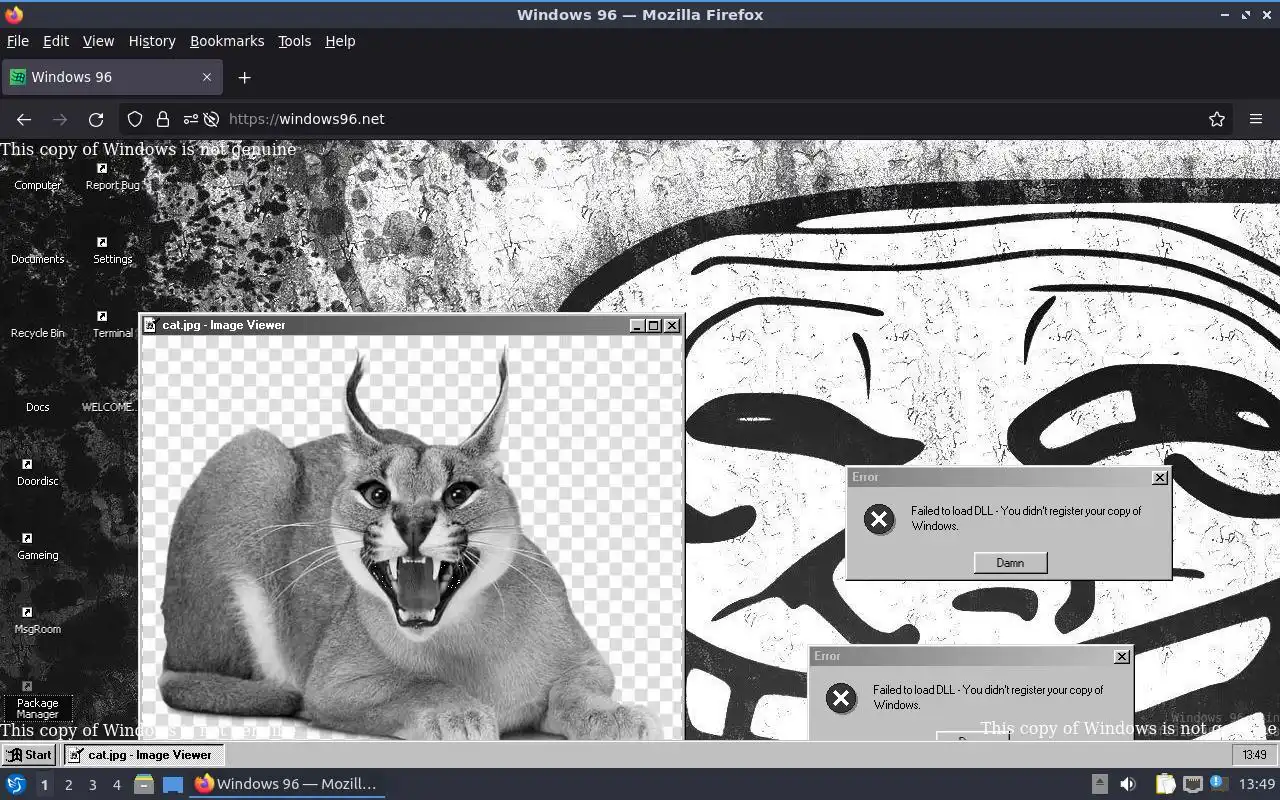Screen dimensions: 1280x800
Task: Open the network tray icon
Action: [x=1193, y=784]
